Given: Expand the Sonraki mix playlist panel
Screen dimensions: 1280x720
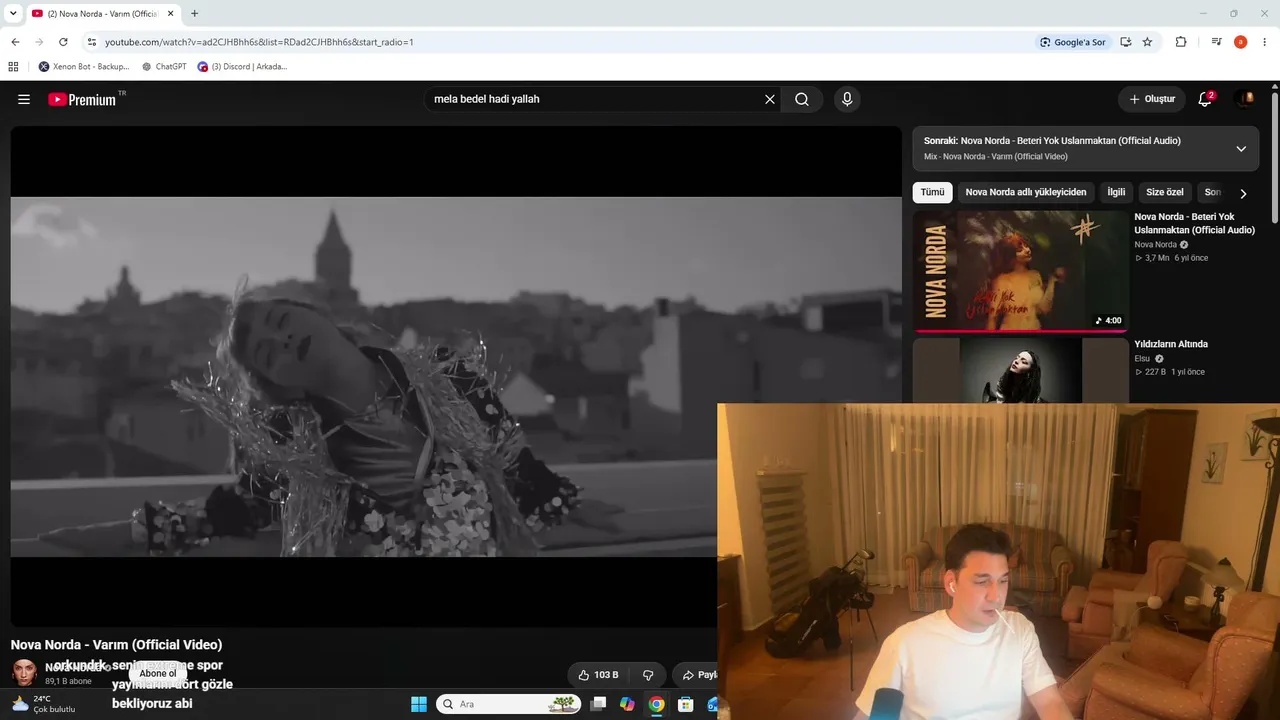Looking at the screenshot, I should [1241, 149].
